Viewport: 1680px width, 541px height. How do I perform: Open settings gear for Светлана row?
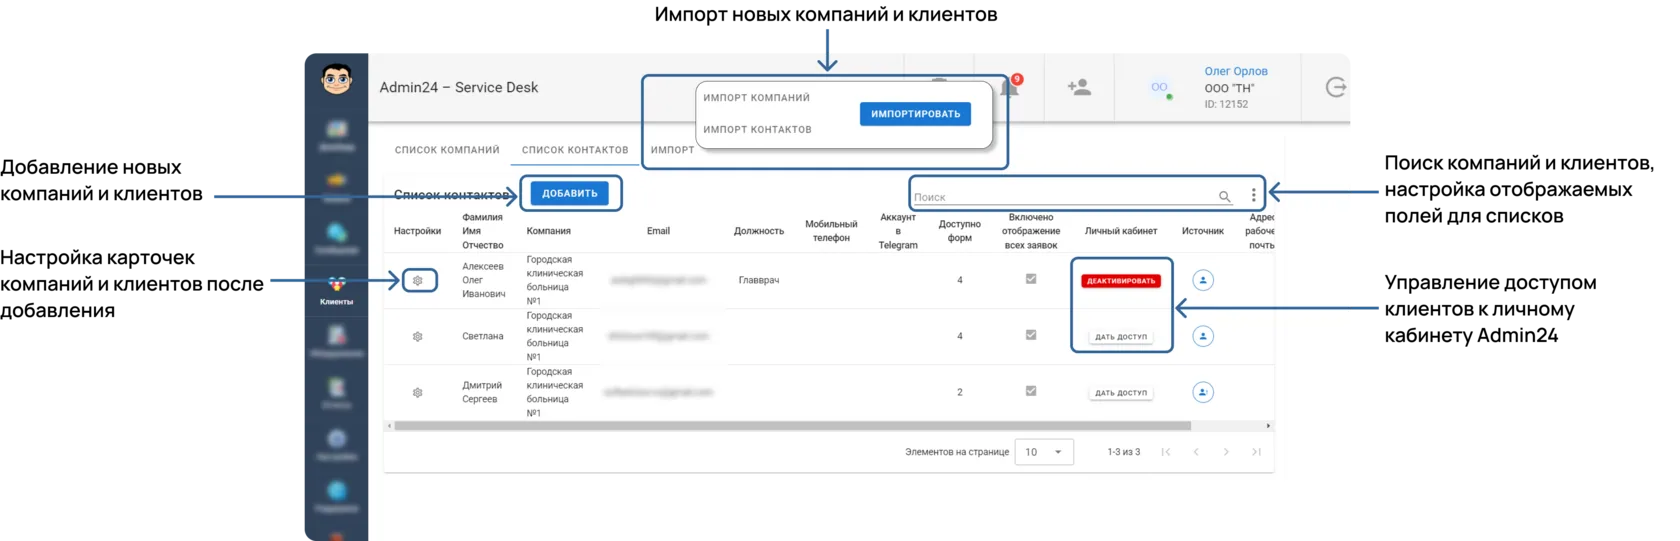click(418, 336)
